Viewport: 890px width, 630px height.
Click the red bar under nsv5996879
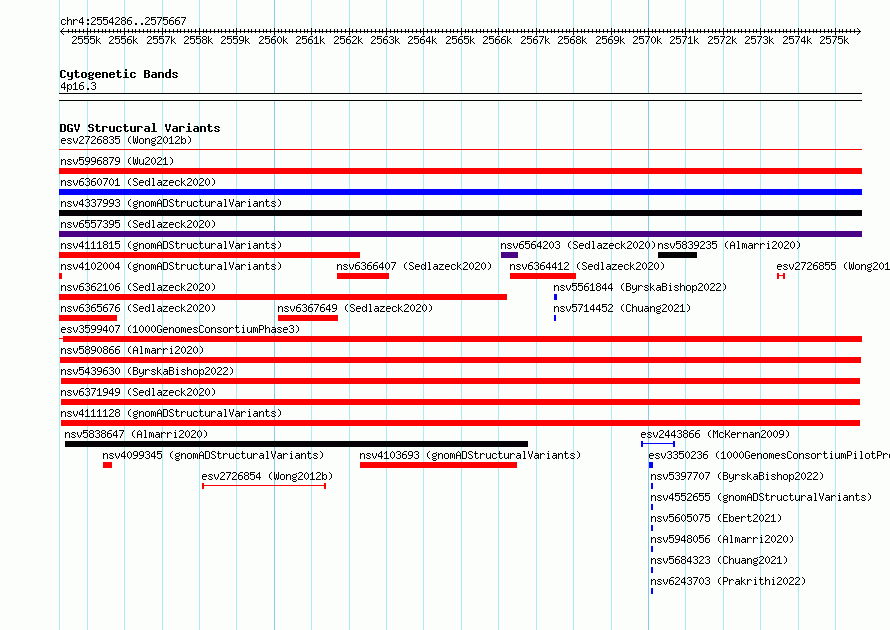460,171
